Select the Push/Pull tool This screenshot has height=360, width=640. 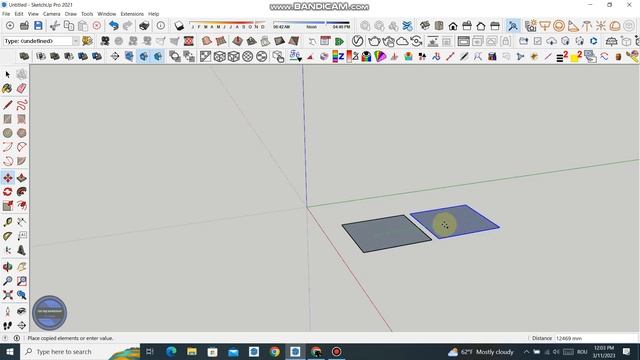(22, 178)
